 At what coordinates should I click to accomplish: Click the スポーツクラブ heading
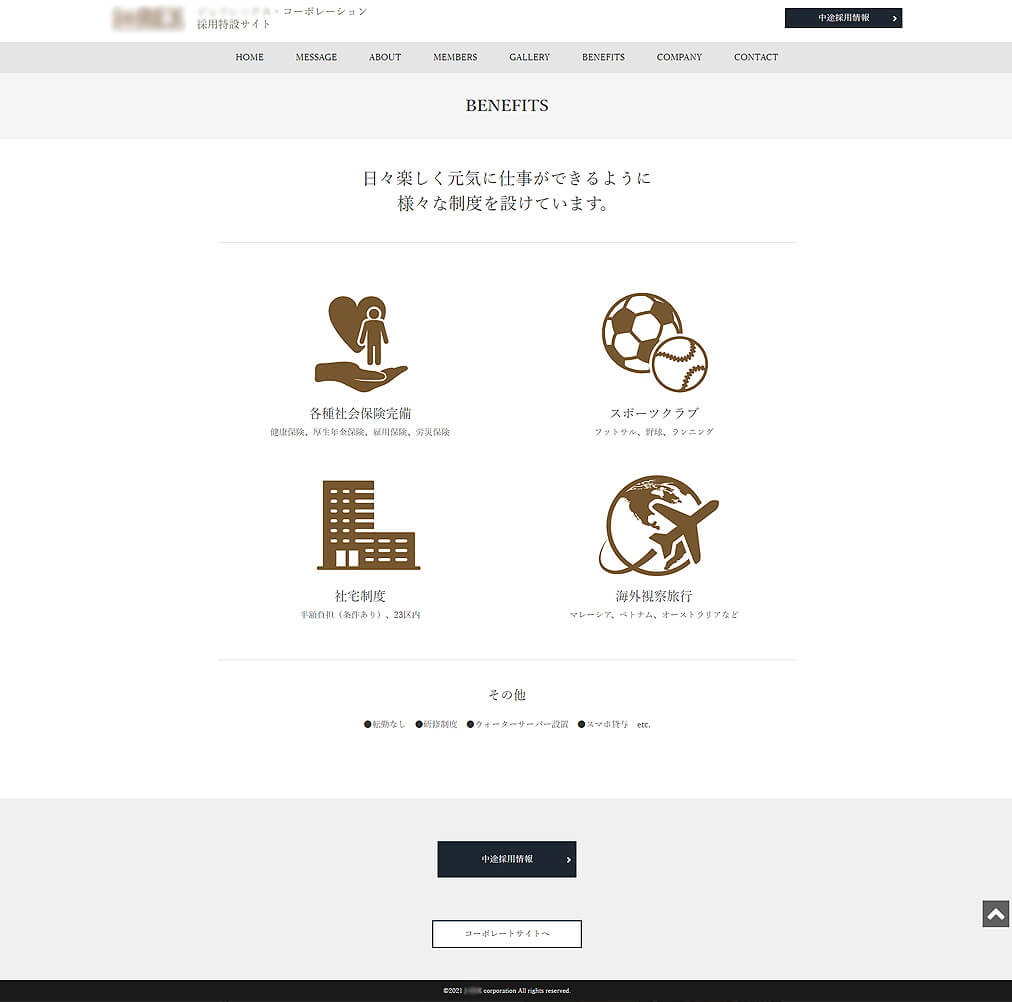(x=654, y=413)
